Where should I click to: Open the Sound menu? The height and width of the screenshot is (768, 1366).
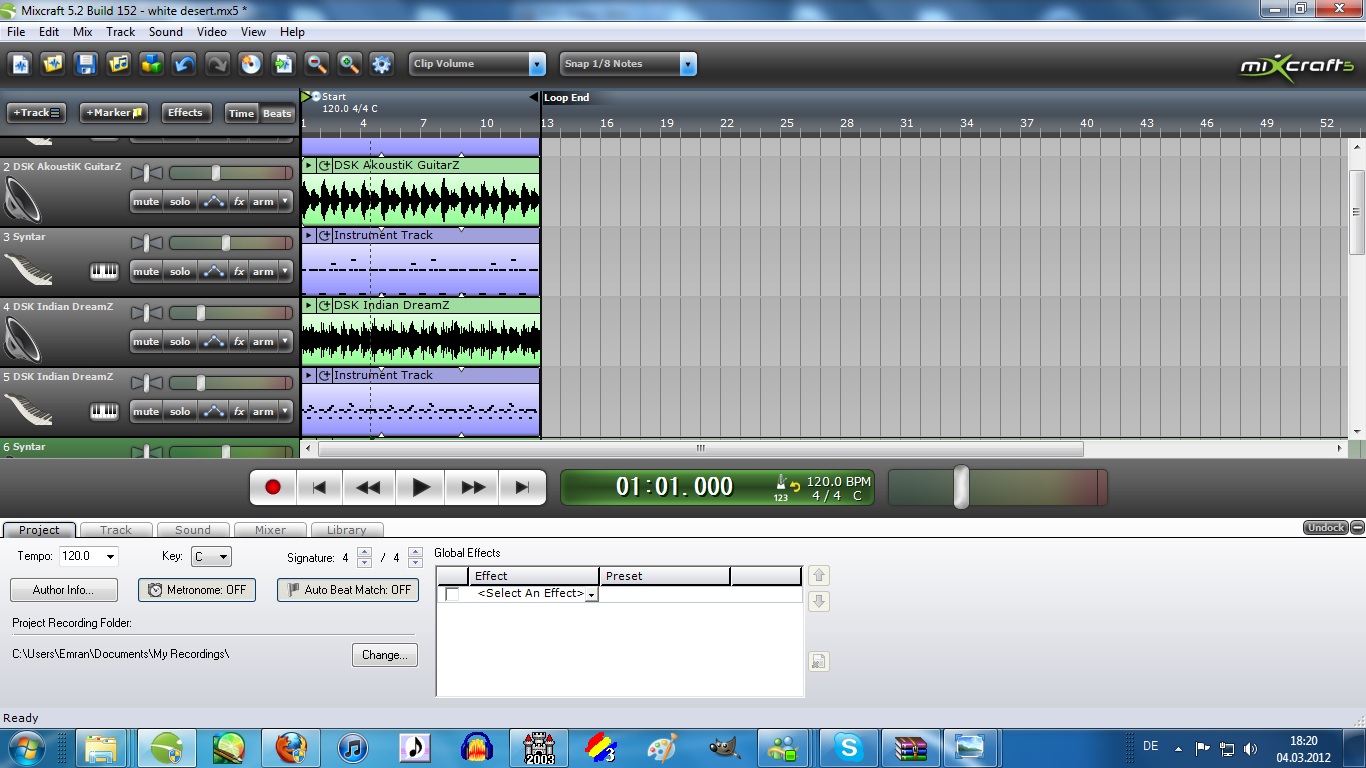click(166, 32)
